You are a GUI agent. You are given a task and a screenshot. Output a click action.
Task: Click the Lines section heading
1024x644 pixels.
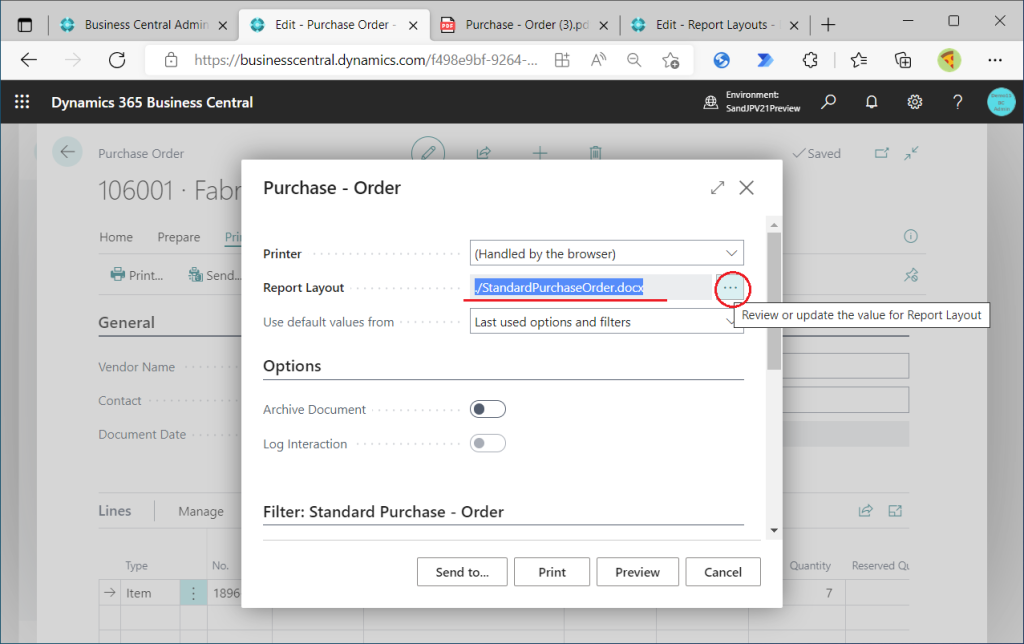click(x=114, y=511)
